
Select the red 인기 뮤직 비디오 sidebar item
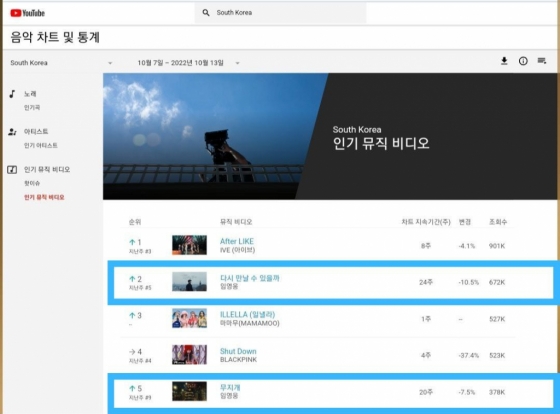[44, 197]
